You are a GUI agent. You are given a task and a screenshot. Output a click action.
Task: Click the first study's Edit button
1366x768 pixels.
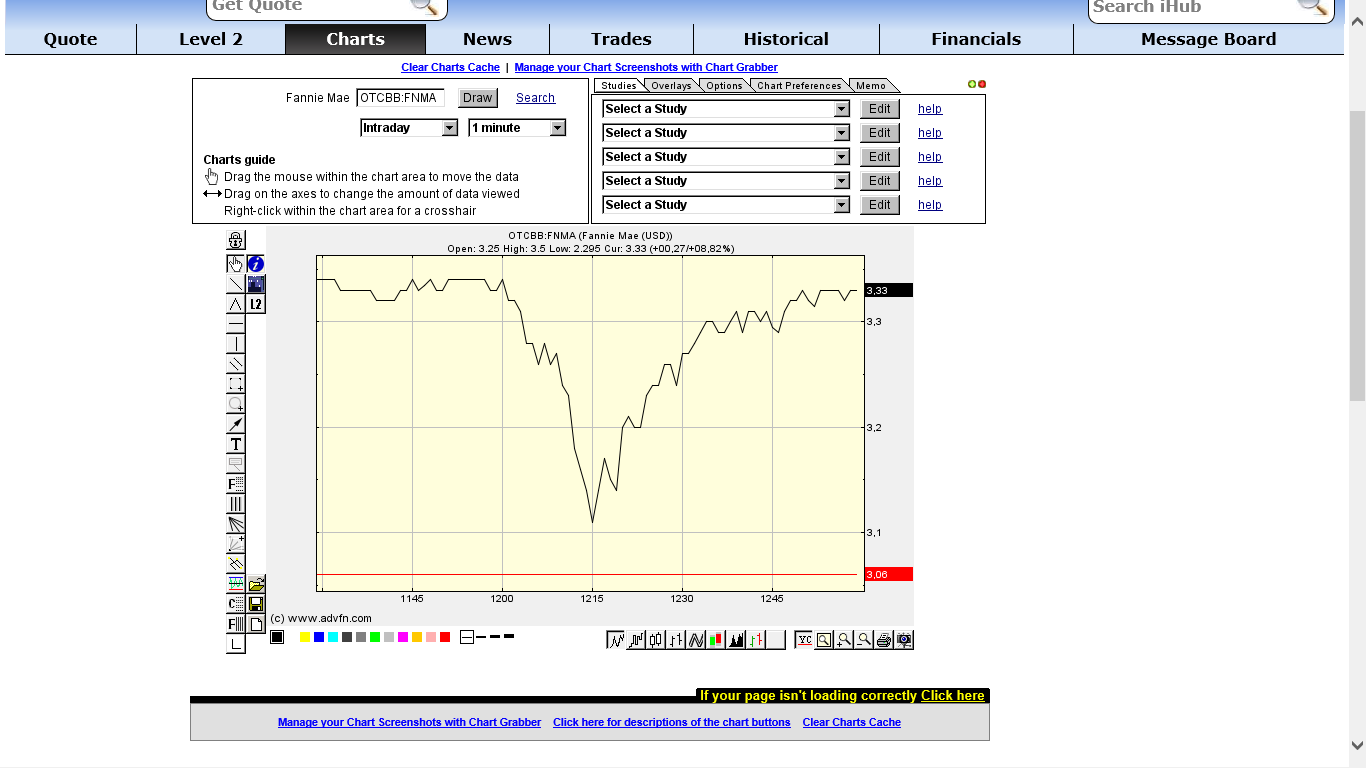(x=880, y=109)
